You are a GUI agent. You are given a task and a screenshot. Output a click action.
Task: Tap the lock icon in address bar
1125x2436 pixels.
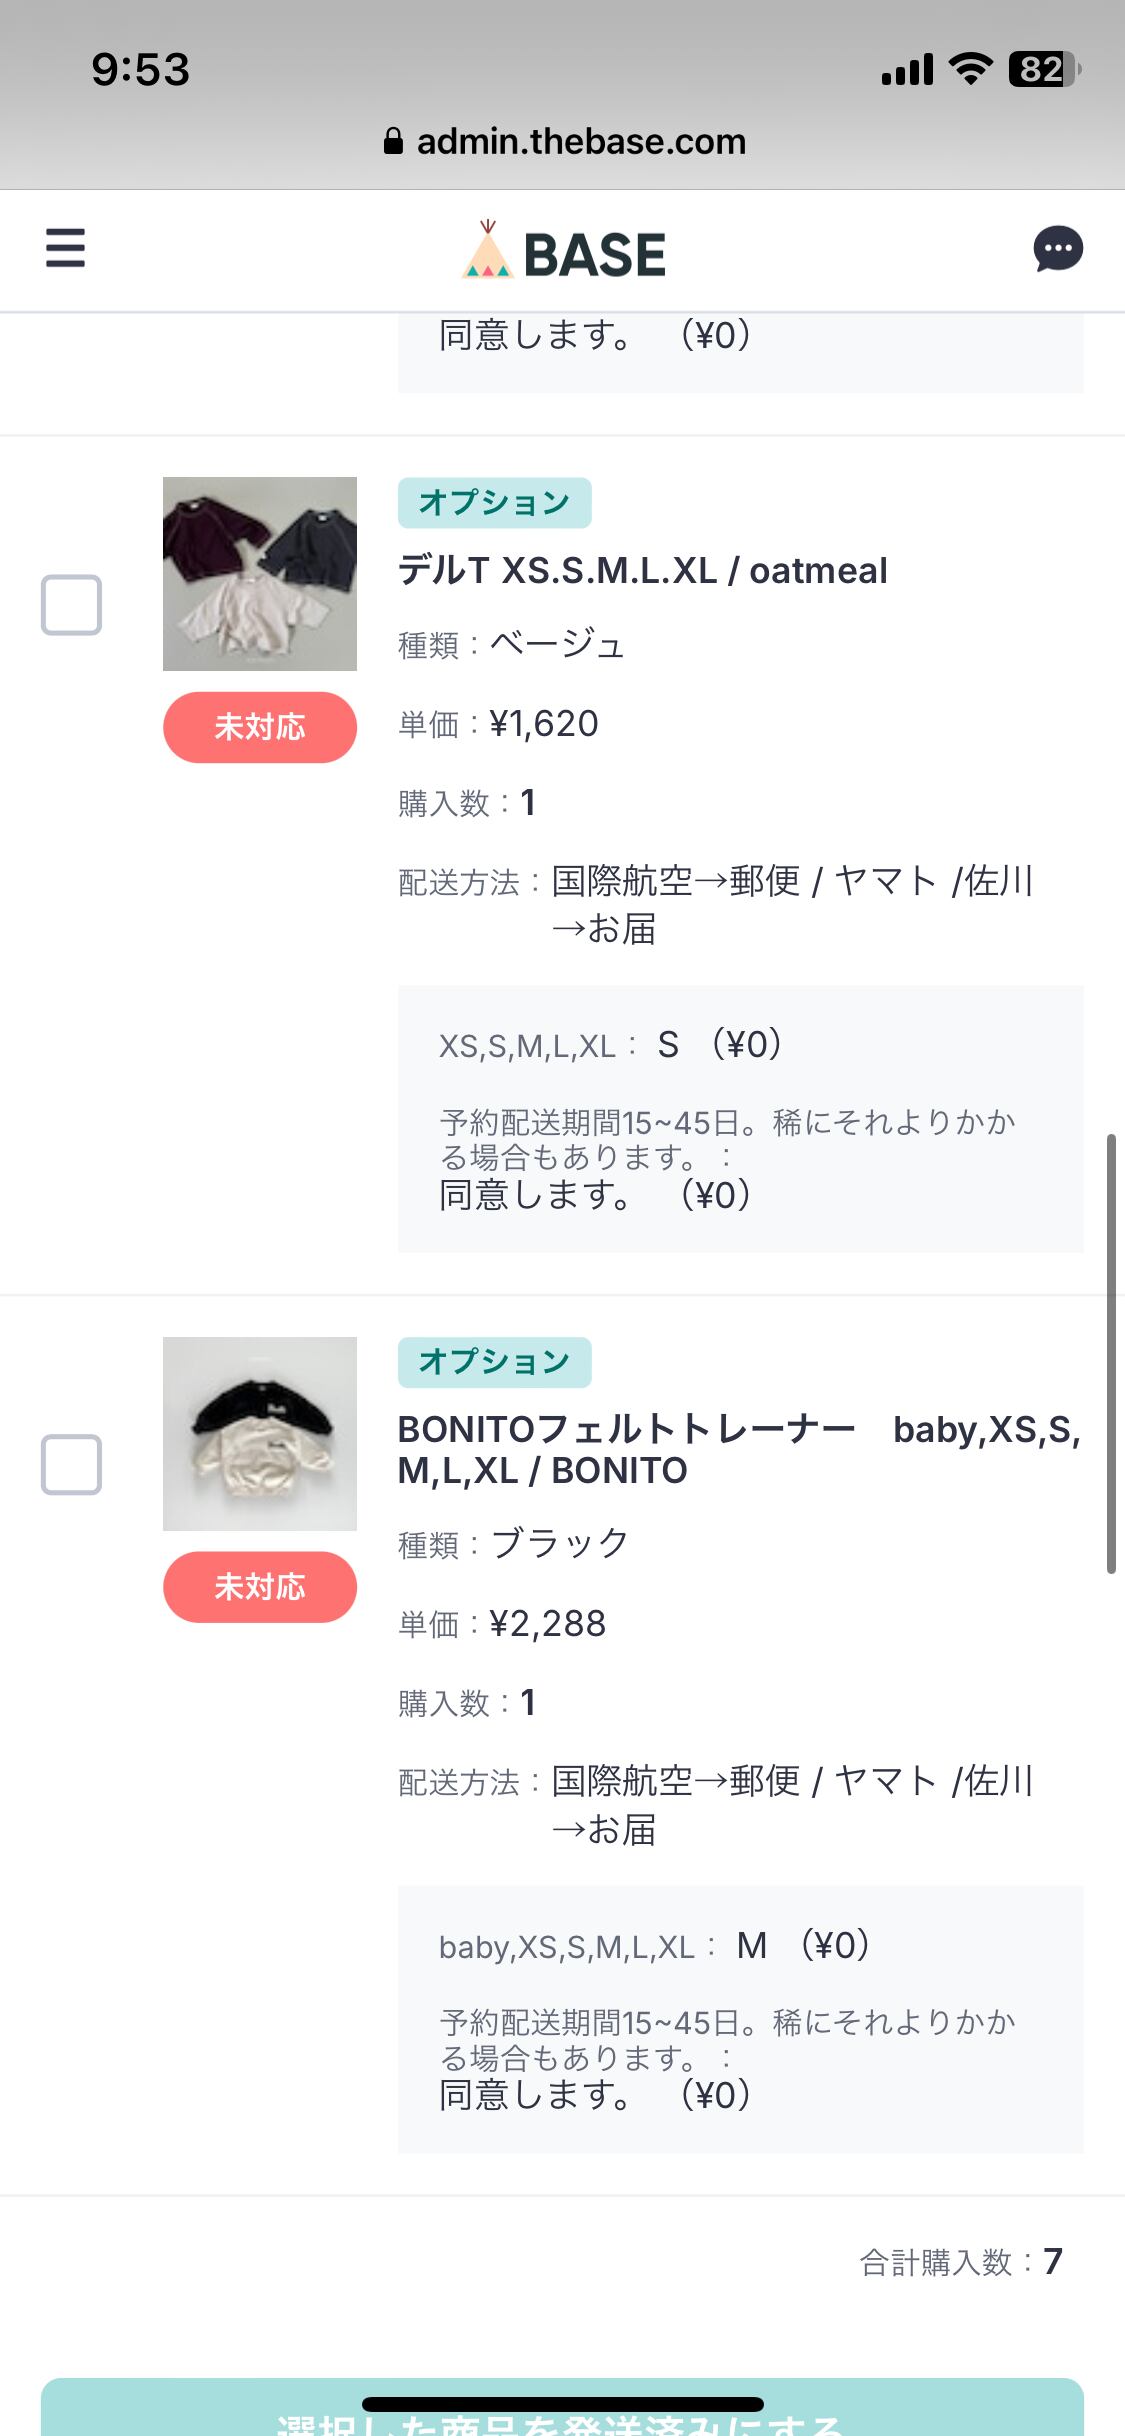393,142
